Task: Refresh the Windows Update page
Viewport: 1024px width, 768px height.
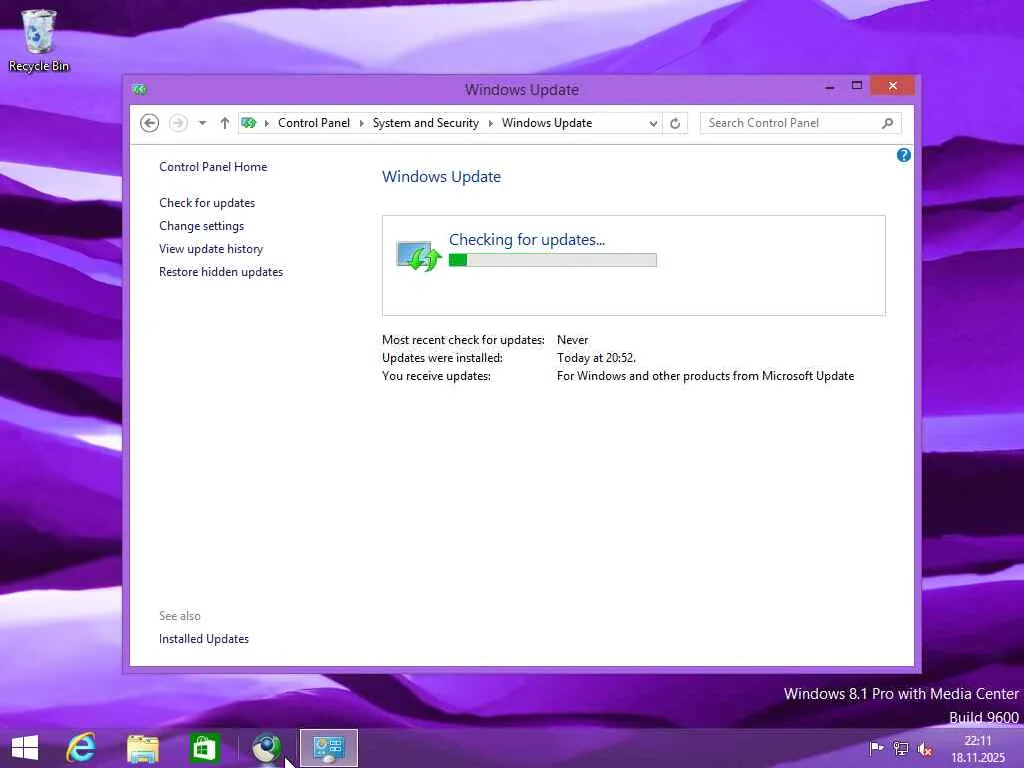Action: click(x=675, y=123)
